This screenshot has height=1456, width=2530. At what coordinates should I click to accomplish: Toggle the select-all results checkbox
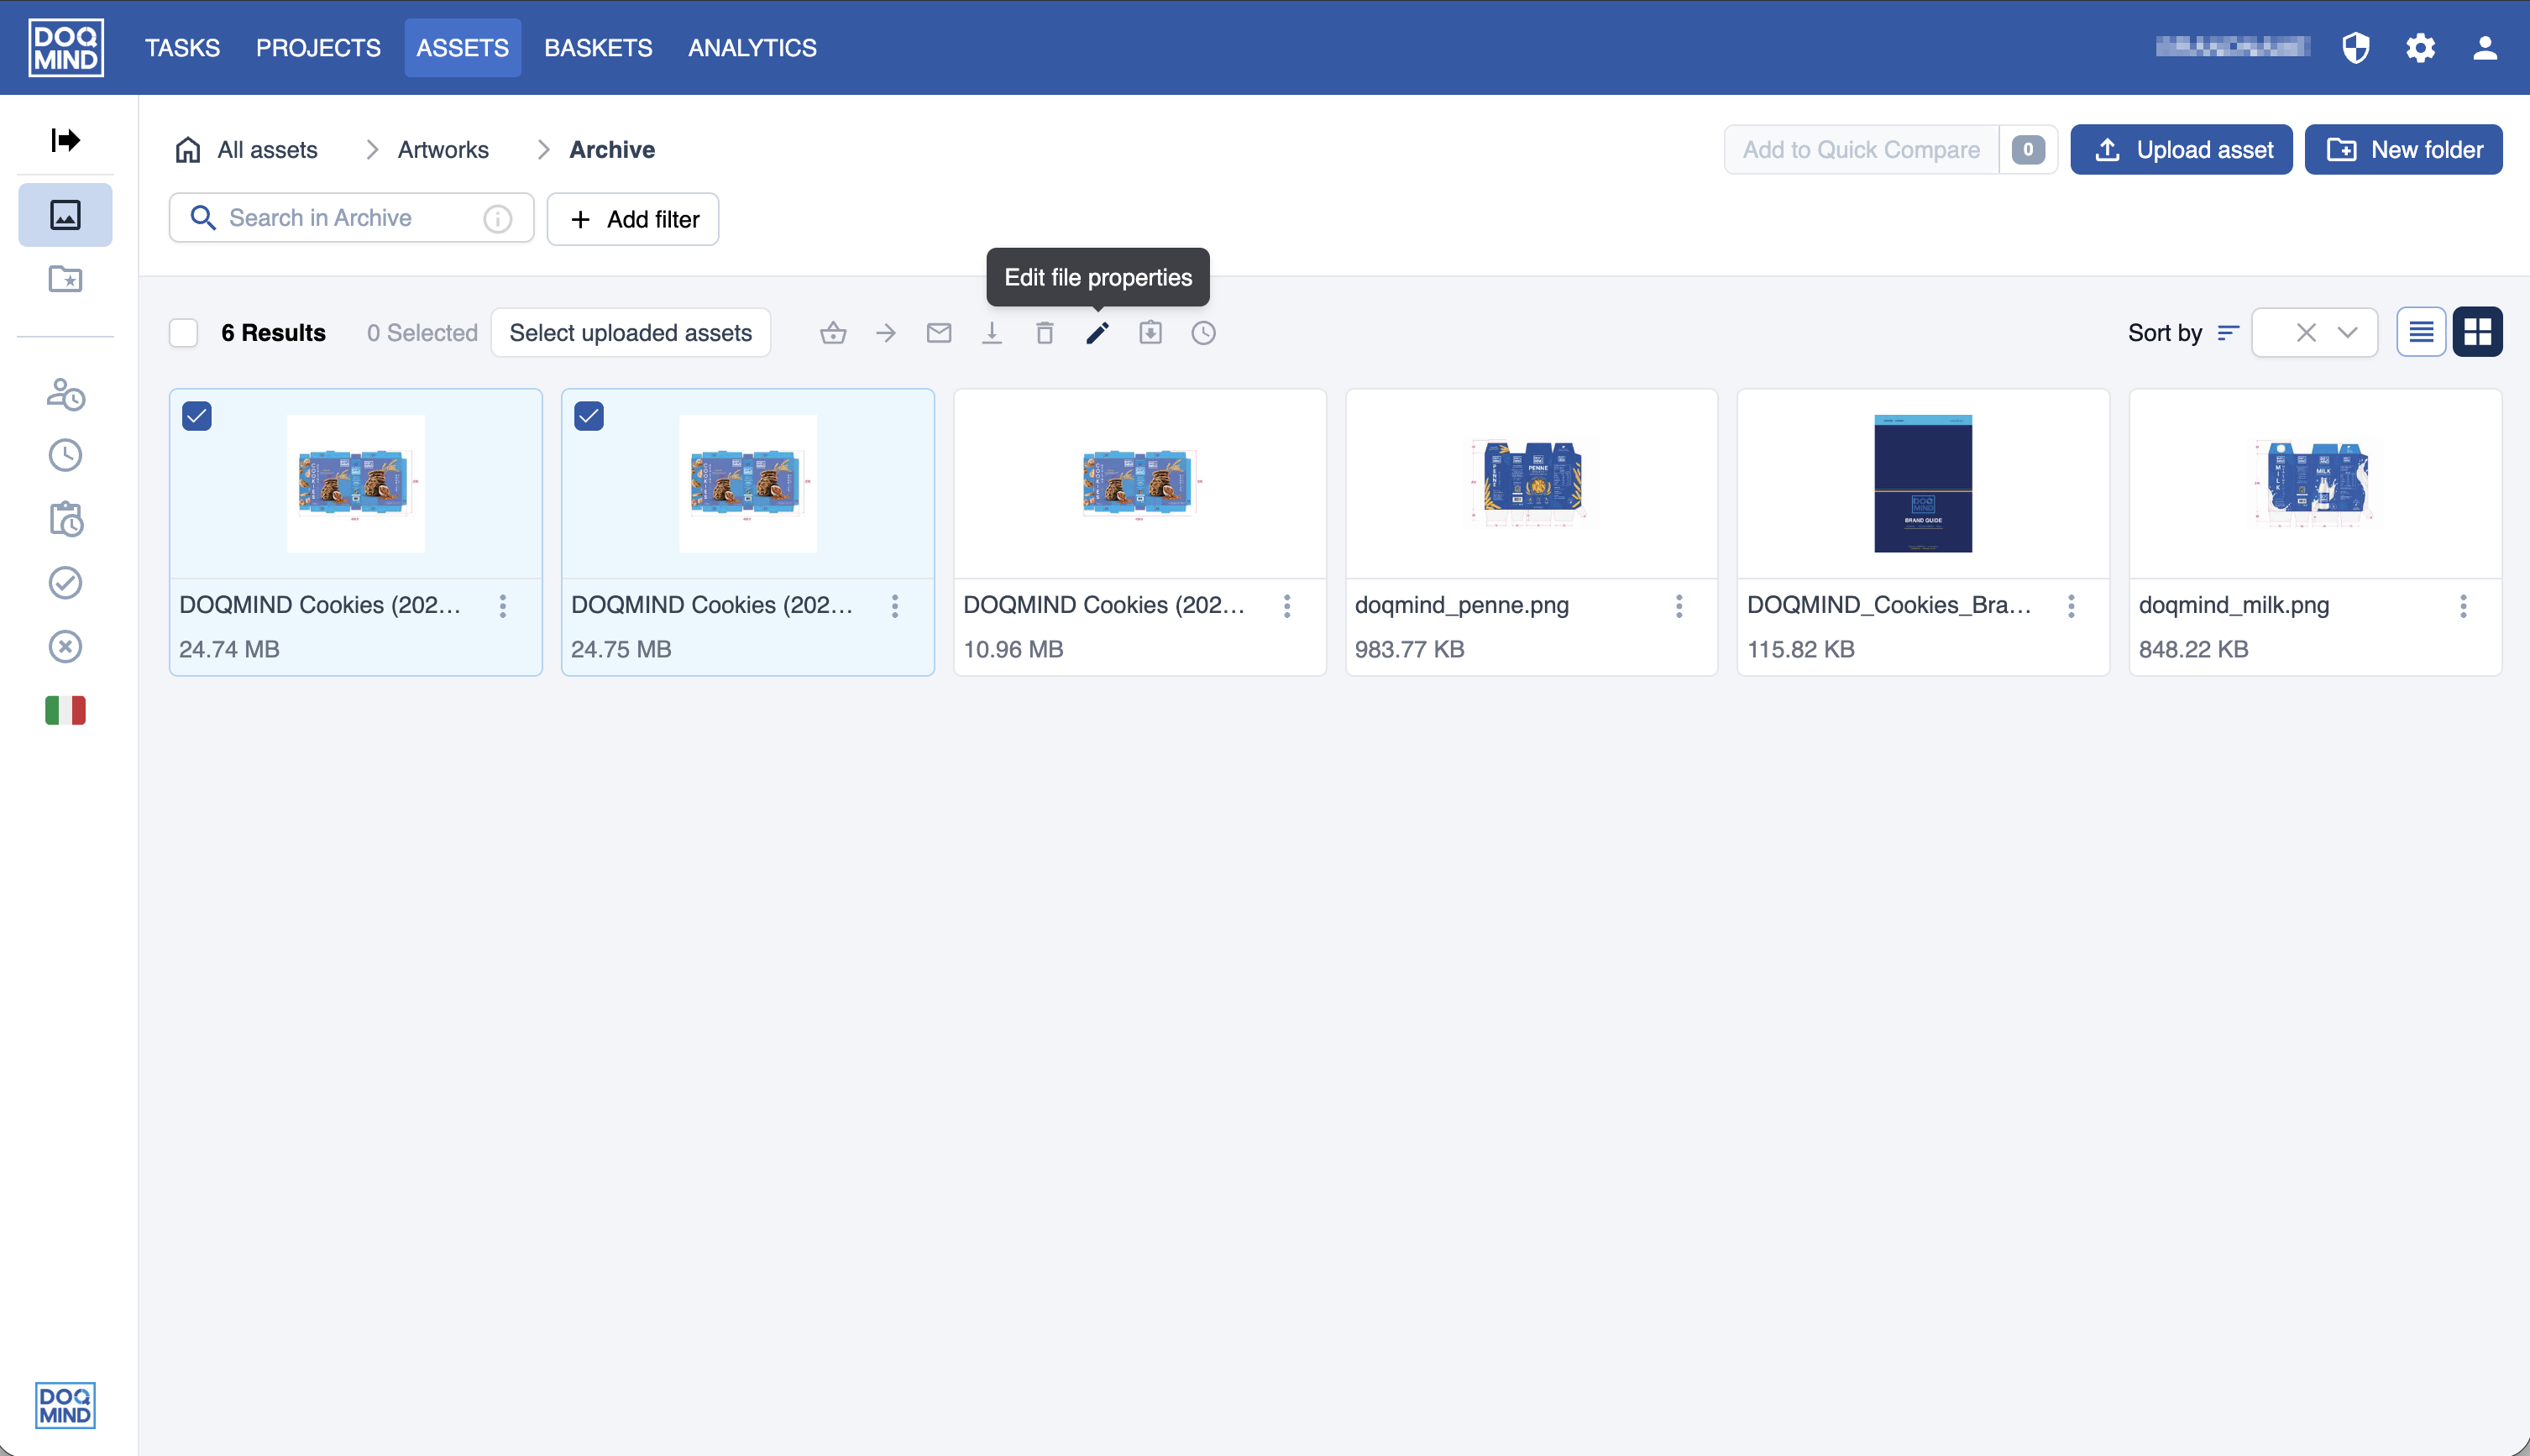pos(184,333)
